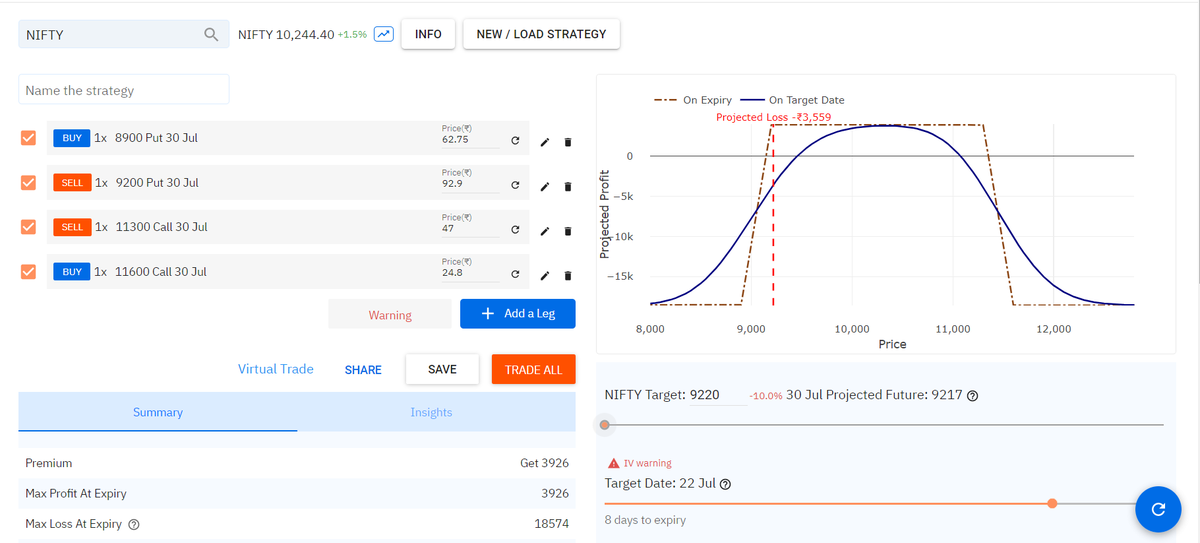Uncheck the 8900 Put leg checkbox
This screenshot has width=1200, height=543.
[28, 138]
